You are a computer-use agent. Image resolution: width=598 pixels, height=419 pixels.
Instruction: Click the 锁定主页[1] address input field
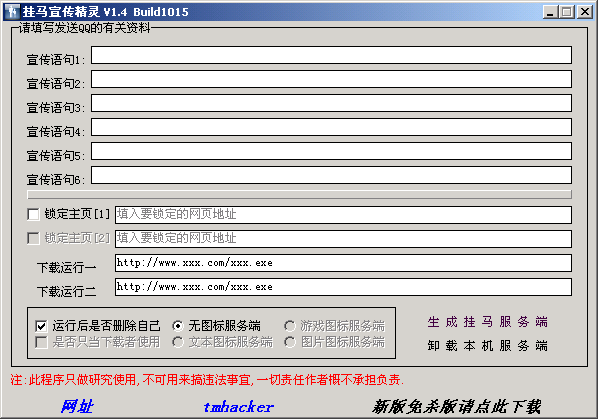pyautogui.click(x=343, y=215)
